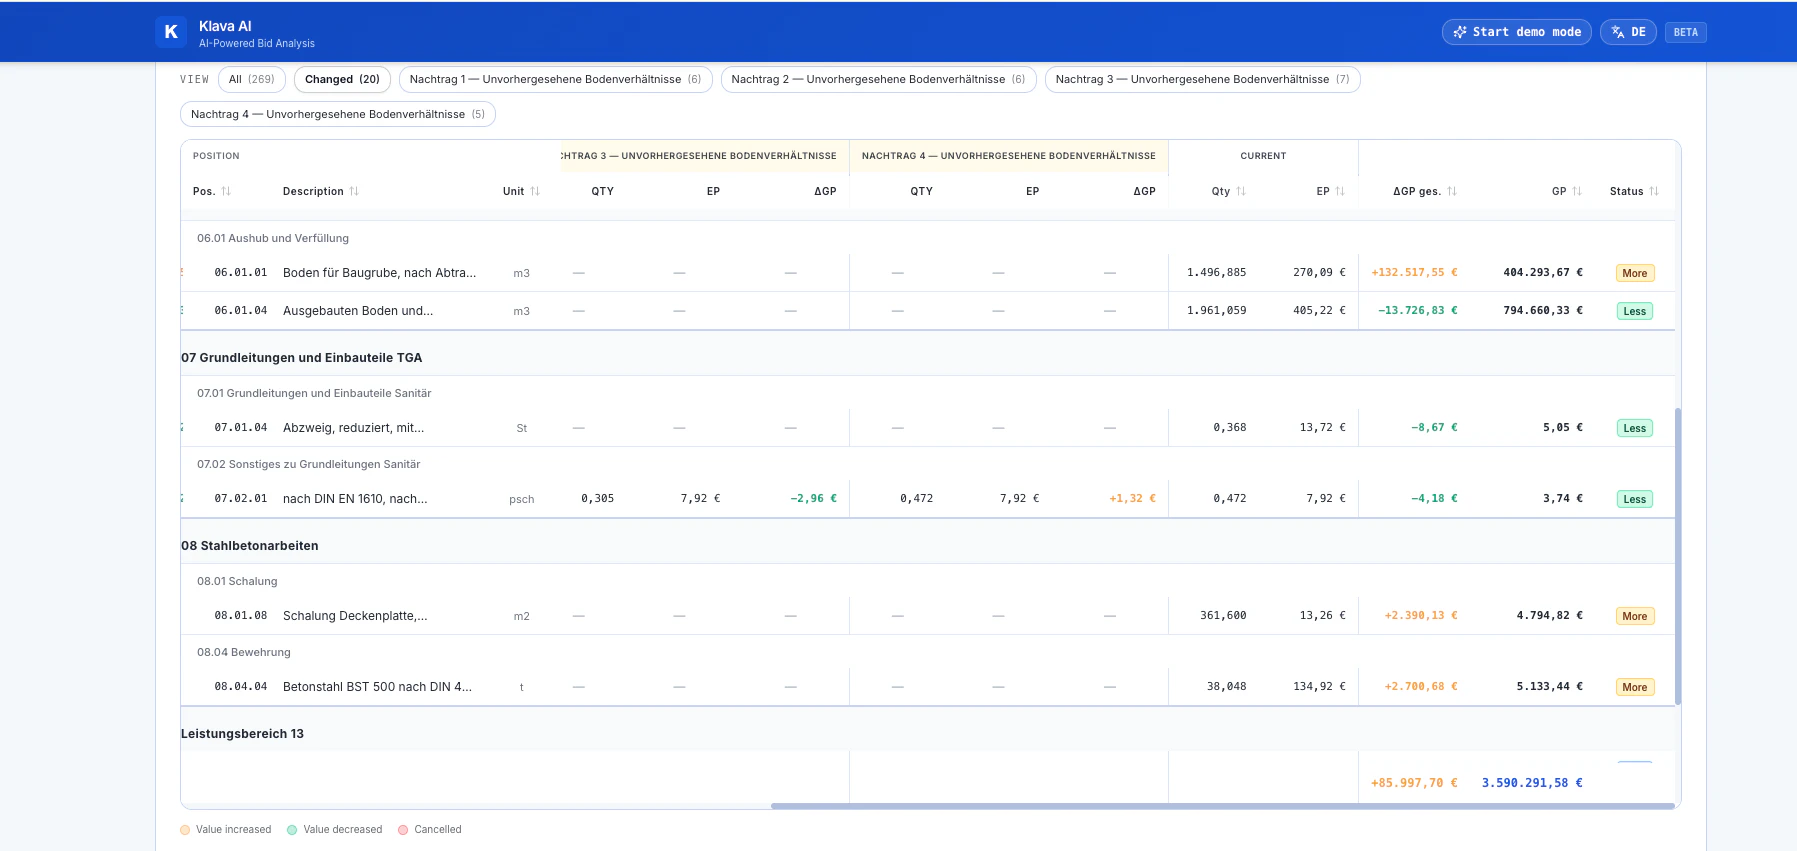Select the All (269) view filter
Viewport: 1797px width, 851px height.
coord(252,79)
